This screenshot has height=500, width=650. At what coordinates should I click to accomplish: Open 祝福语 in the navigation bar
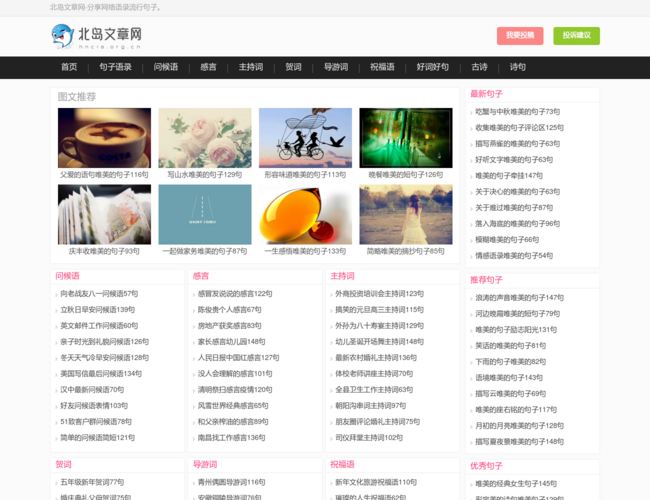coord(382,67)
